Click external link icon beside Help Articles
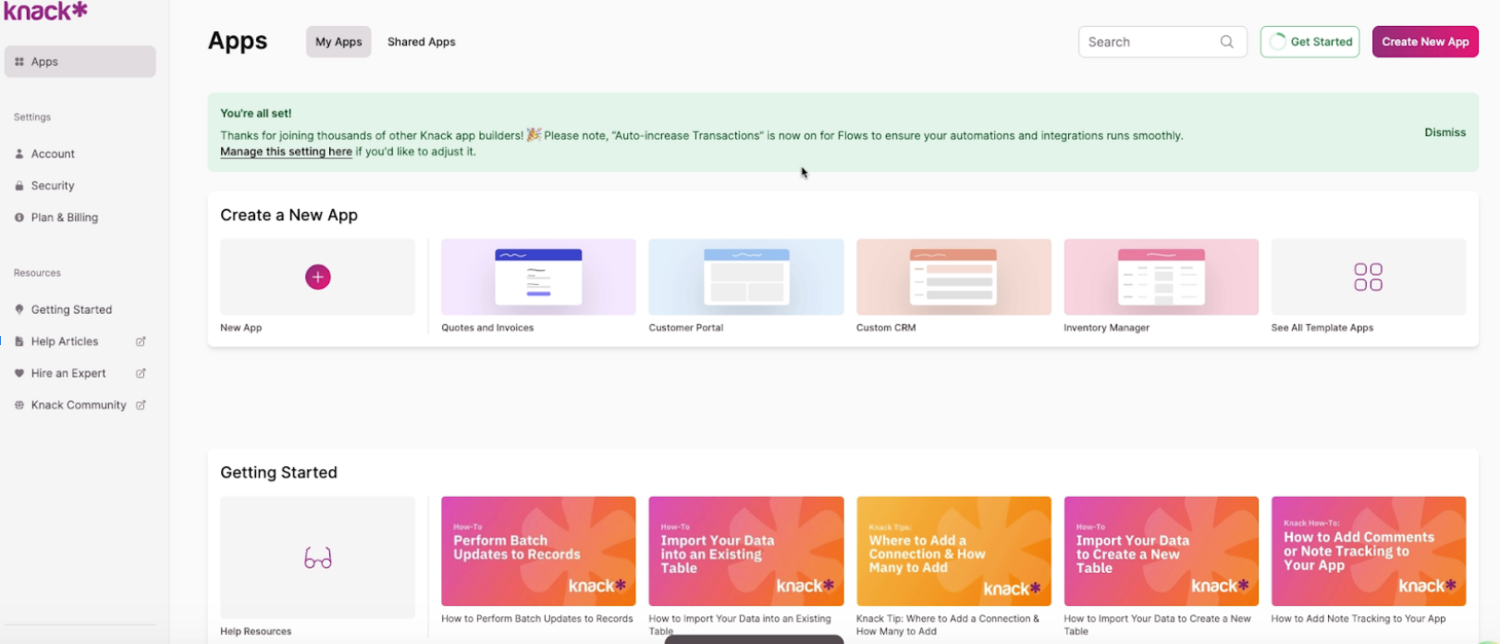 (x=141, y=341)
